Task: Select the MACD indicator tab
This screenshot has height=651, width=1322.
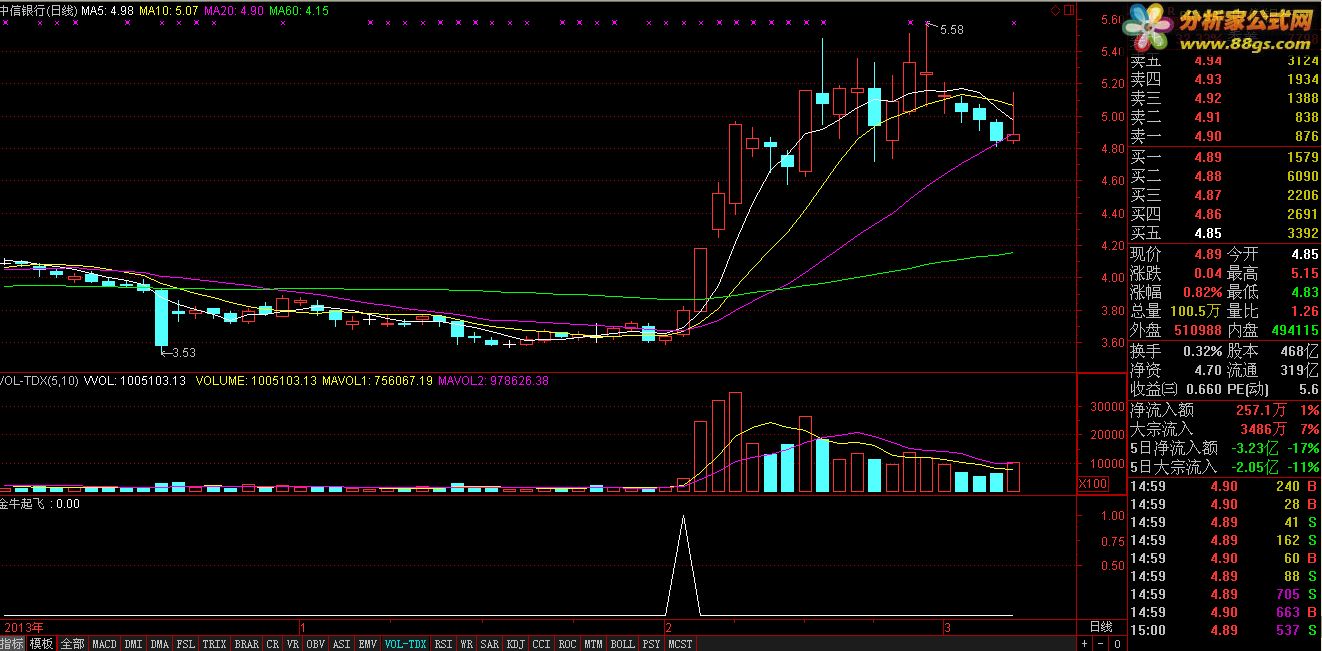Action: [104, 644]
